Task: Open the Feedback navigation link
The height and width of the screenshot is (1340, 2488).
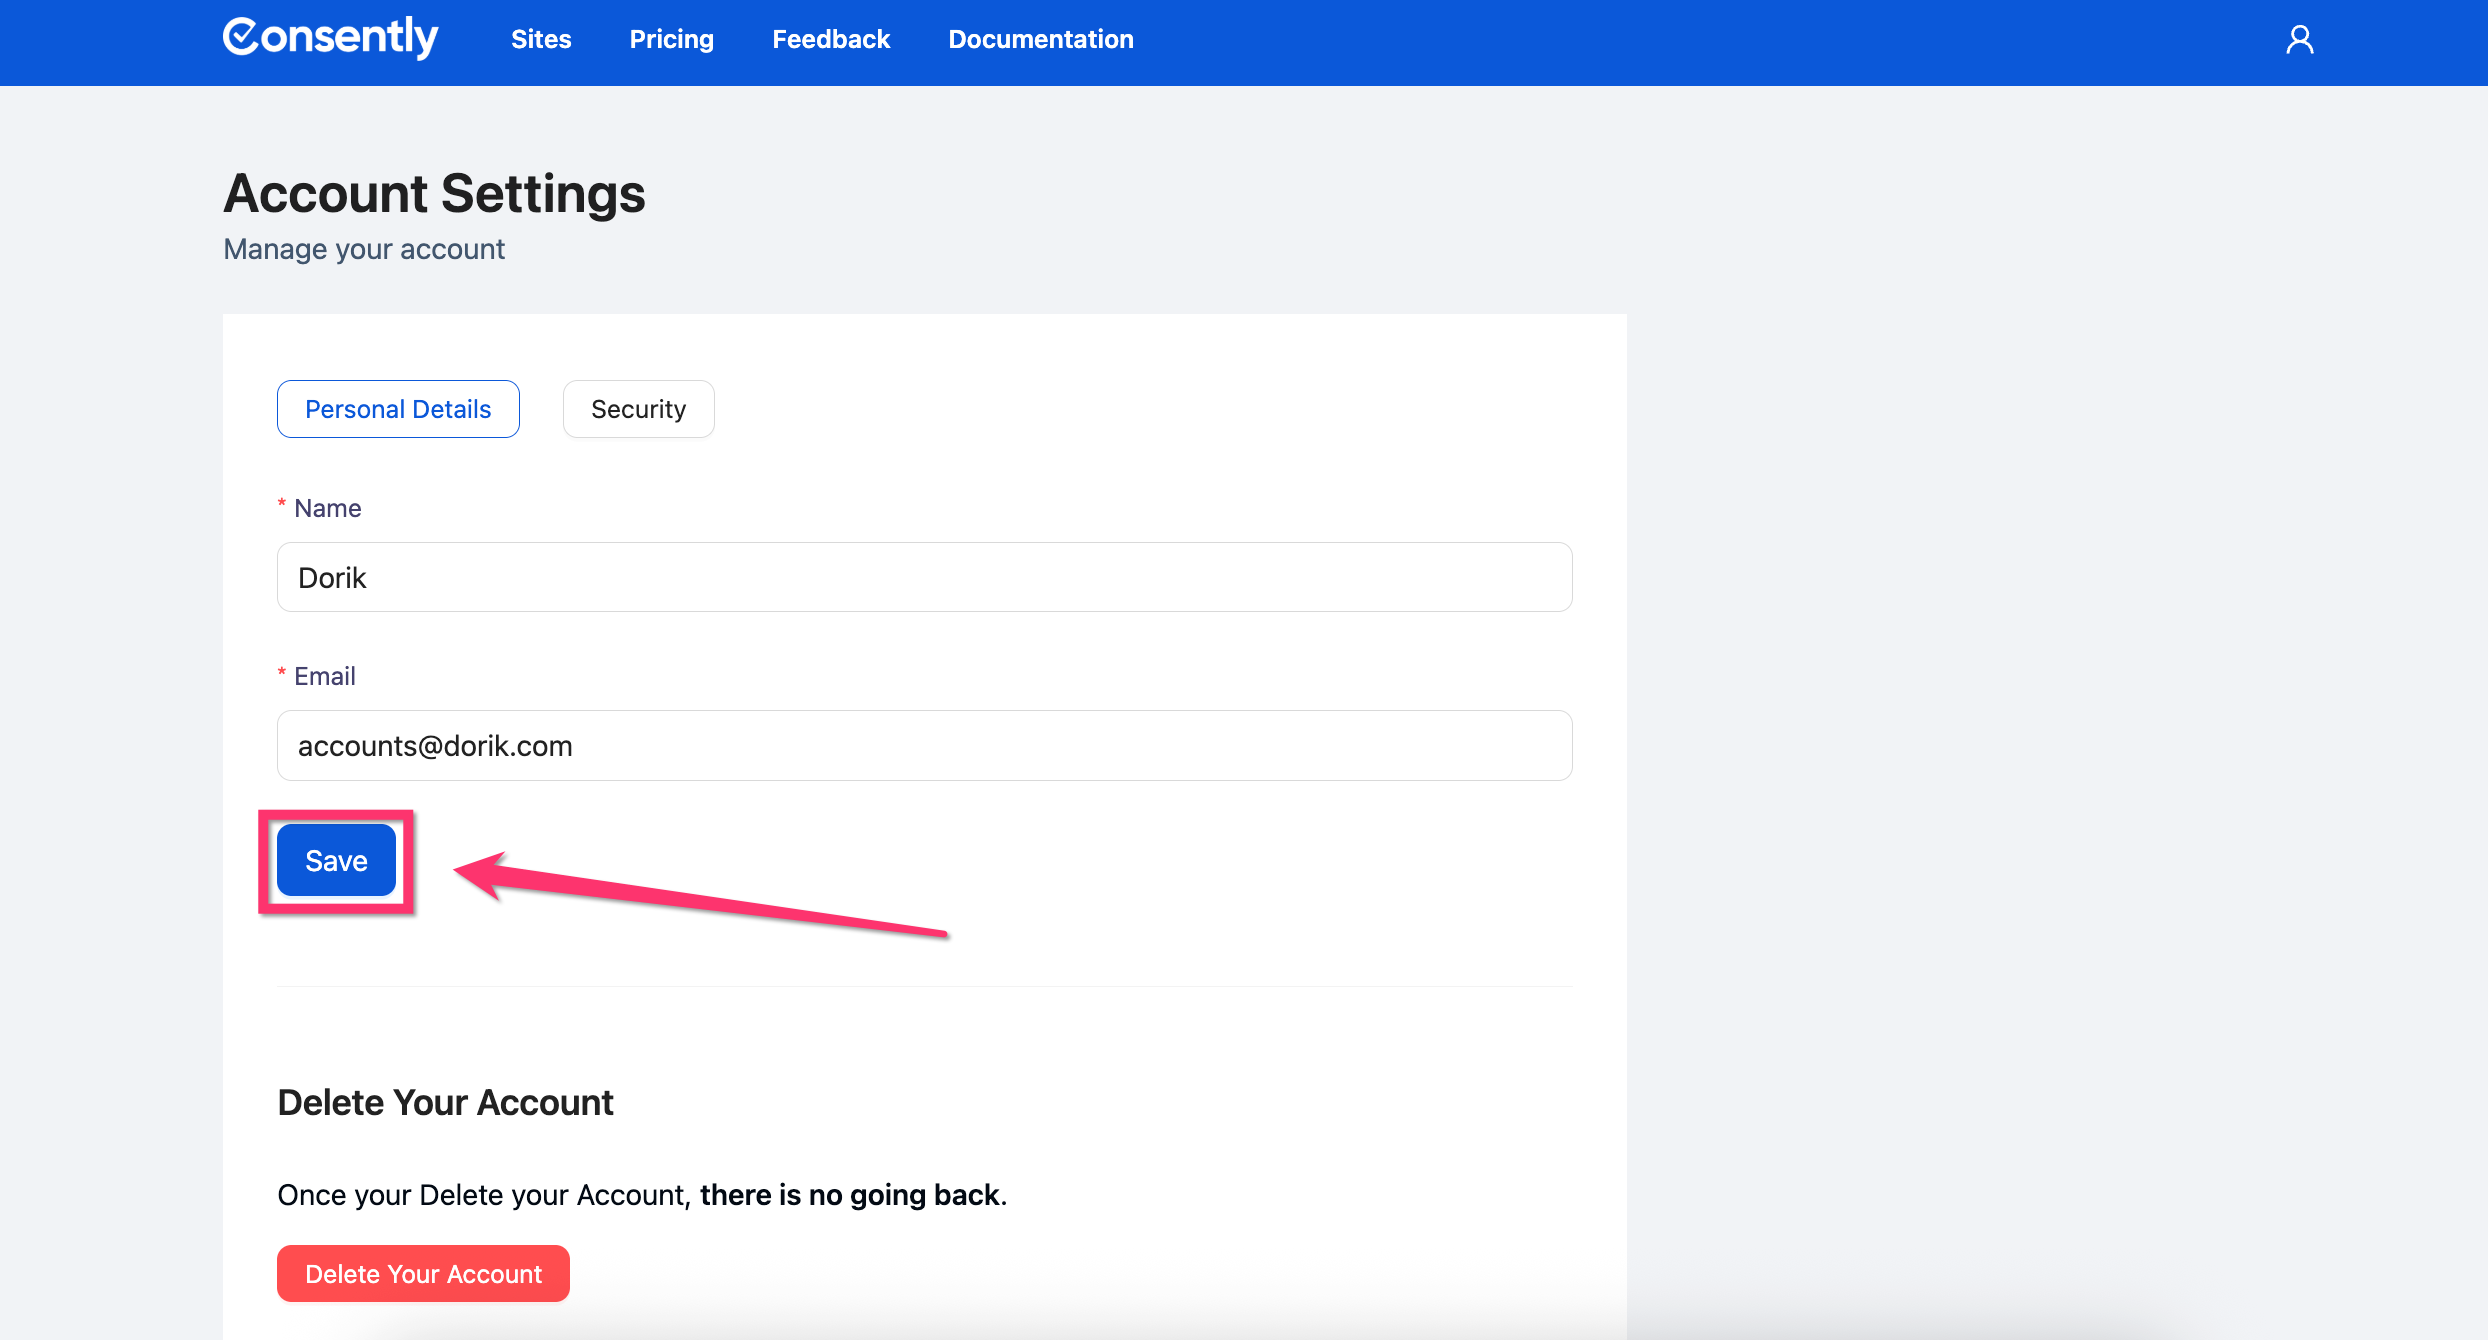Action: click(x=830, y=39)
